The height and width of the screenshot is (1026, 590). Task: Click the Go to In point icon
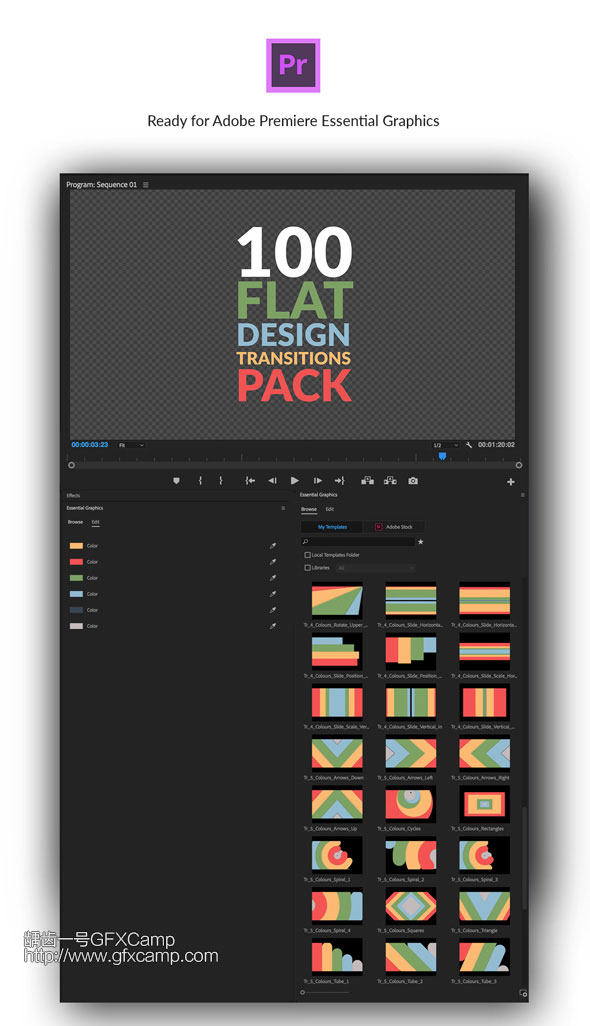(x=250, y=481)
